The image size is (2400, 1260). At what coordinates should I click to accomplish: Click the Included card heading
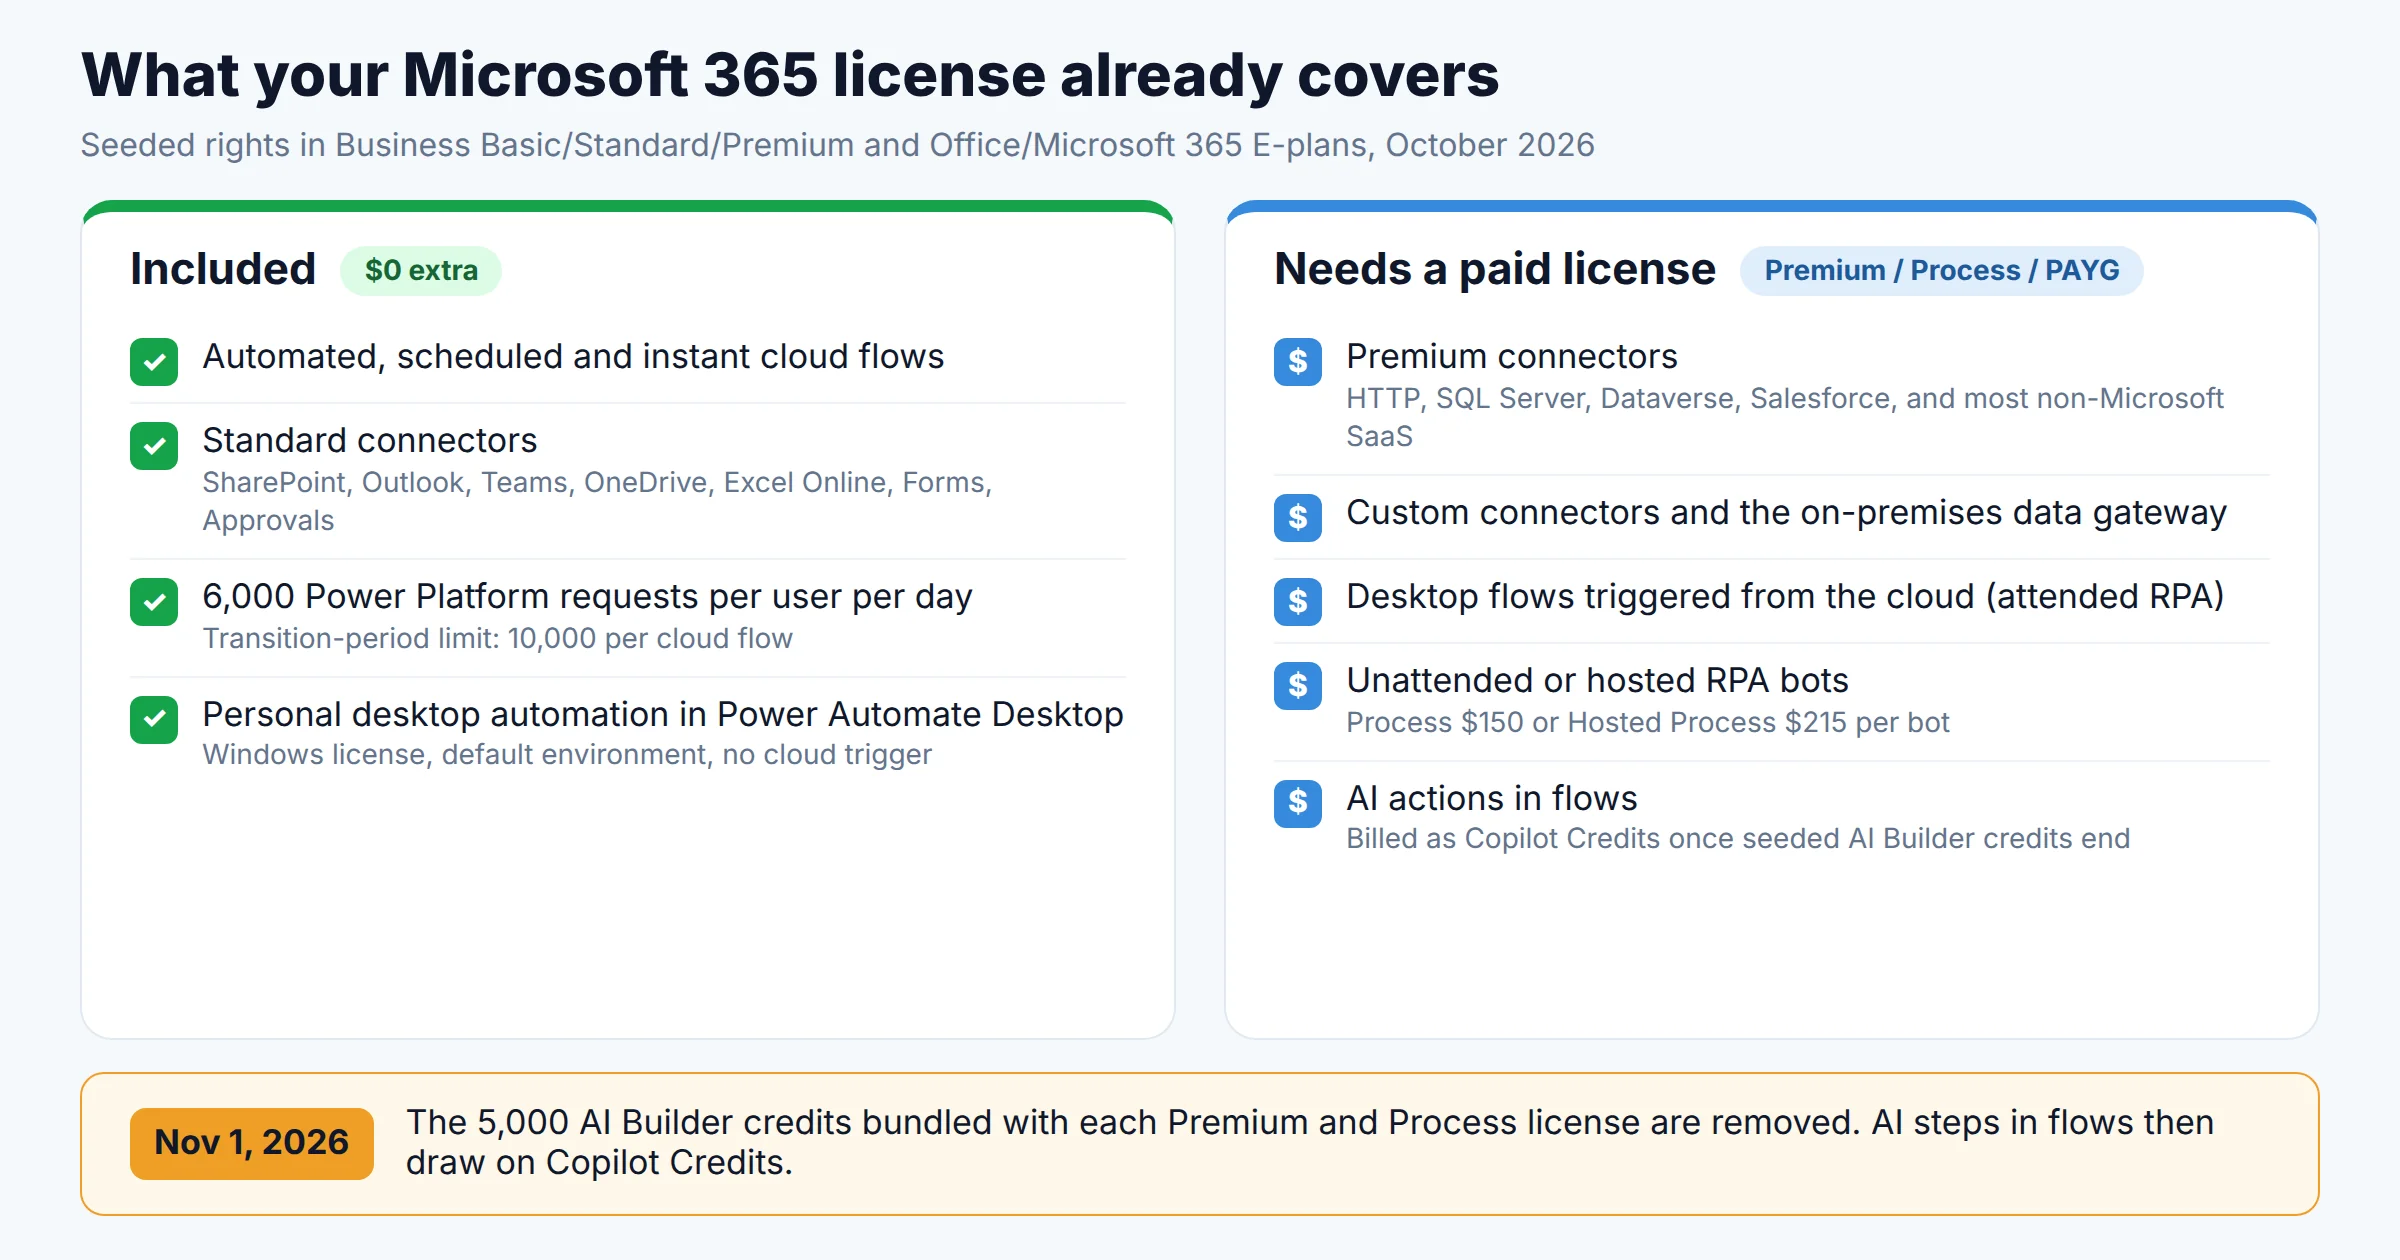tap(223, 269)
